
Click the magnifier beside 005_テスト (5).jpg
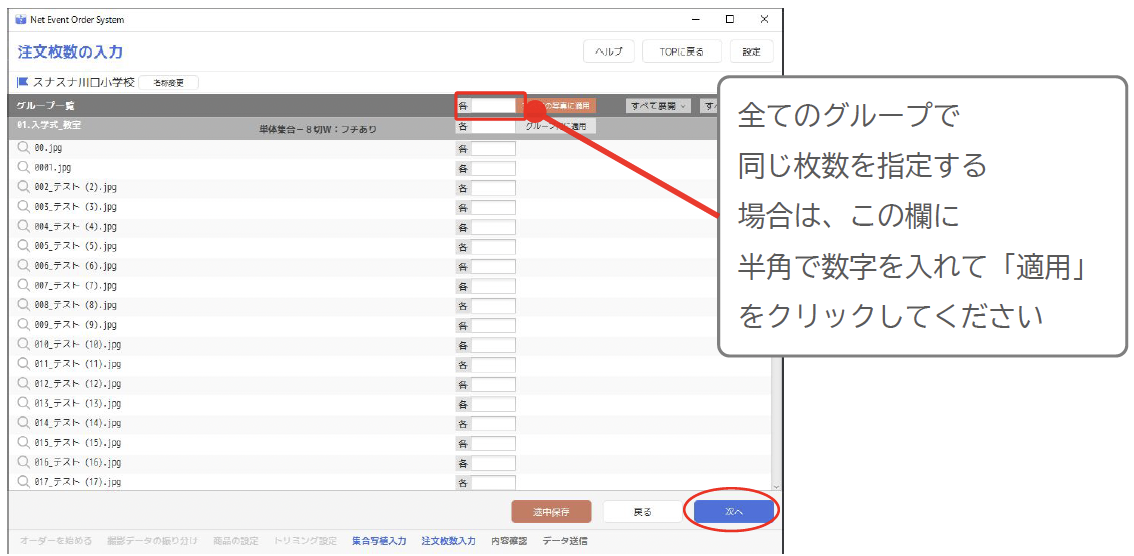[24, 246]
